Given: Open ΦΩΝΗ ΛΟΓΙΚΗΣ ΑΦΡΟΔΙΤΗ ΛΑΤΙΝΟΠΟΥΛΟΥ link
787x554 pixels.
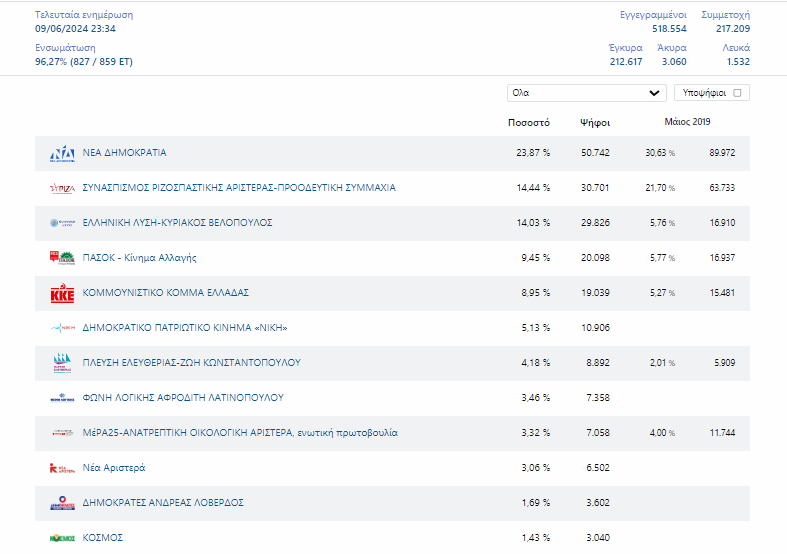Looking at the screenshot, I should [183, 397].
